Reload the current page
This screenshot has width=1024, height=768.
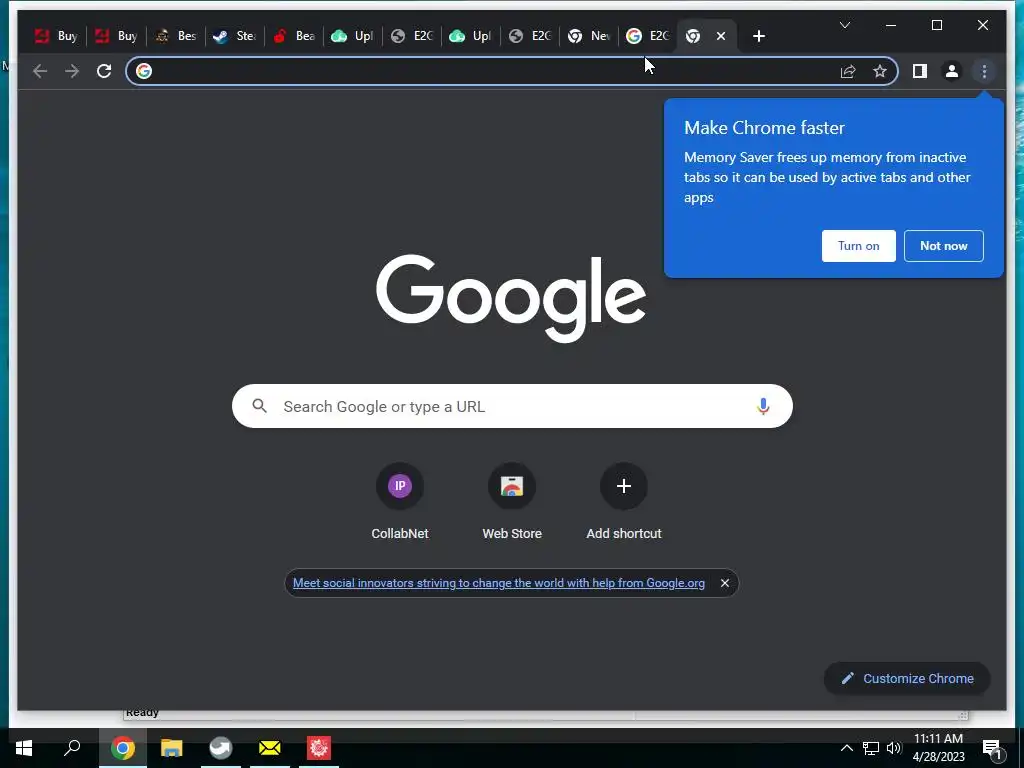pyautogui.click(x=104, y=71)
